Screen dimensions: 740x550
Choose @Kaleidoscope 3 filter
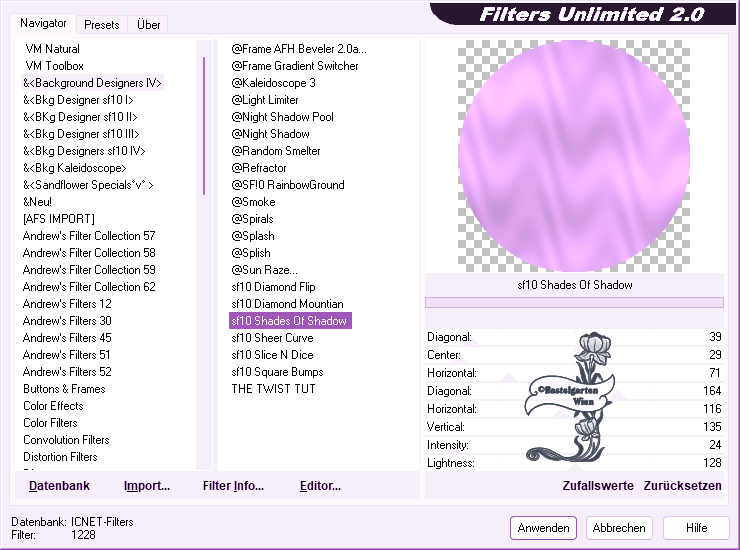(x=273, y=83)
